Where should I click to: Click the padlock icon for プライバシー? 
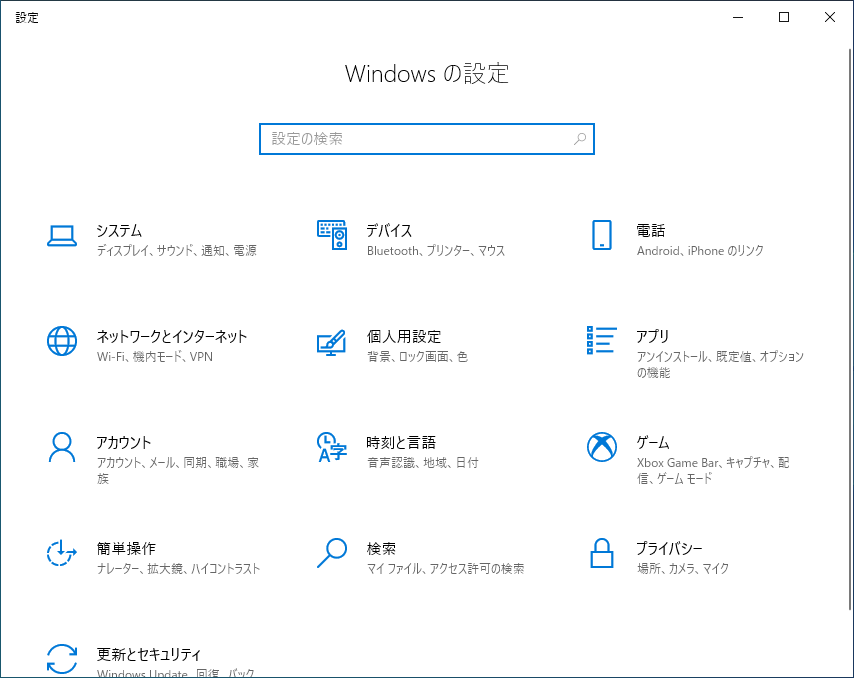[602, 553]
